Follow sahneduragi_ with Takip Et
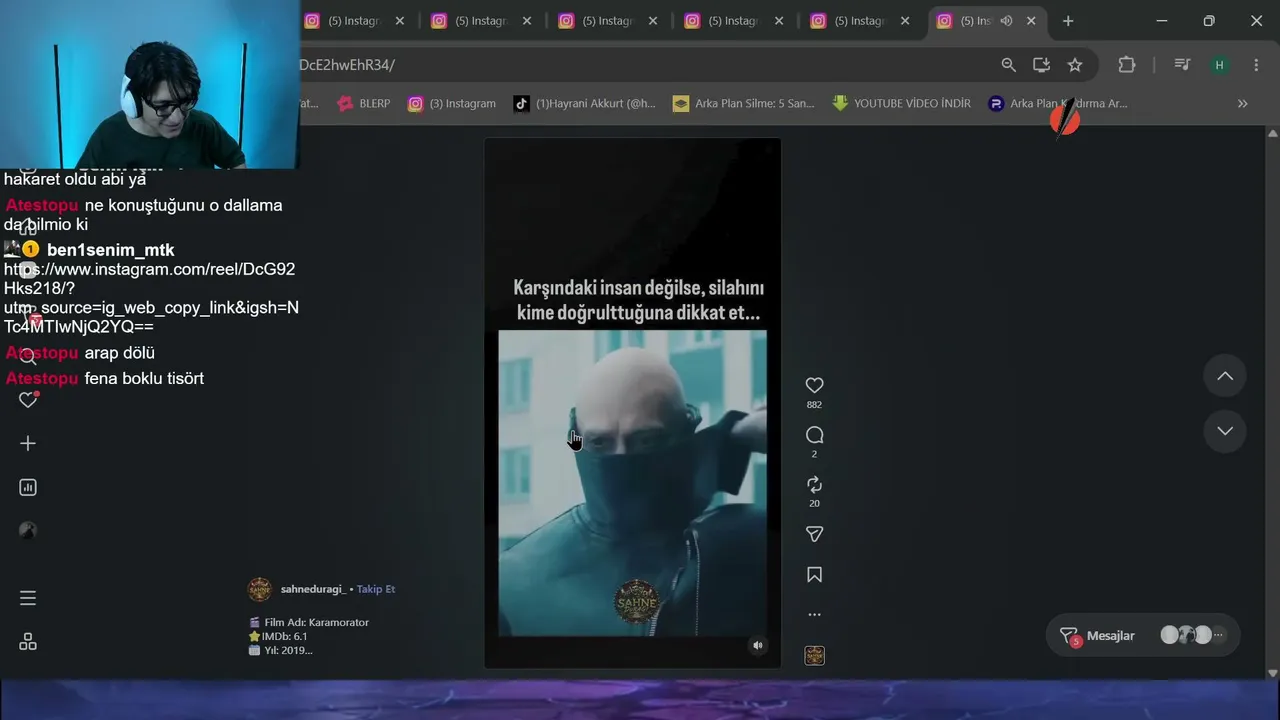 point(376,589)
